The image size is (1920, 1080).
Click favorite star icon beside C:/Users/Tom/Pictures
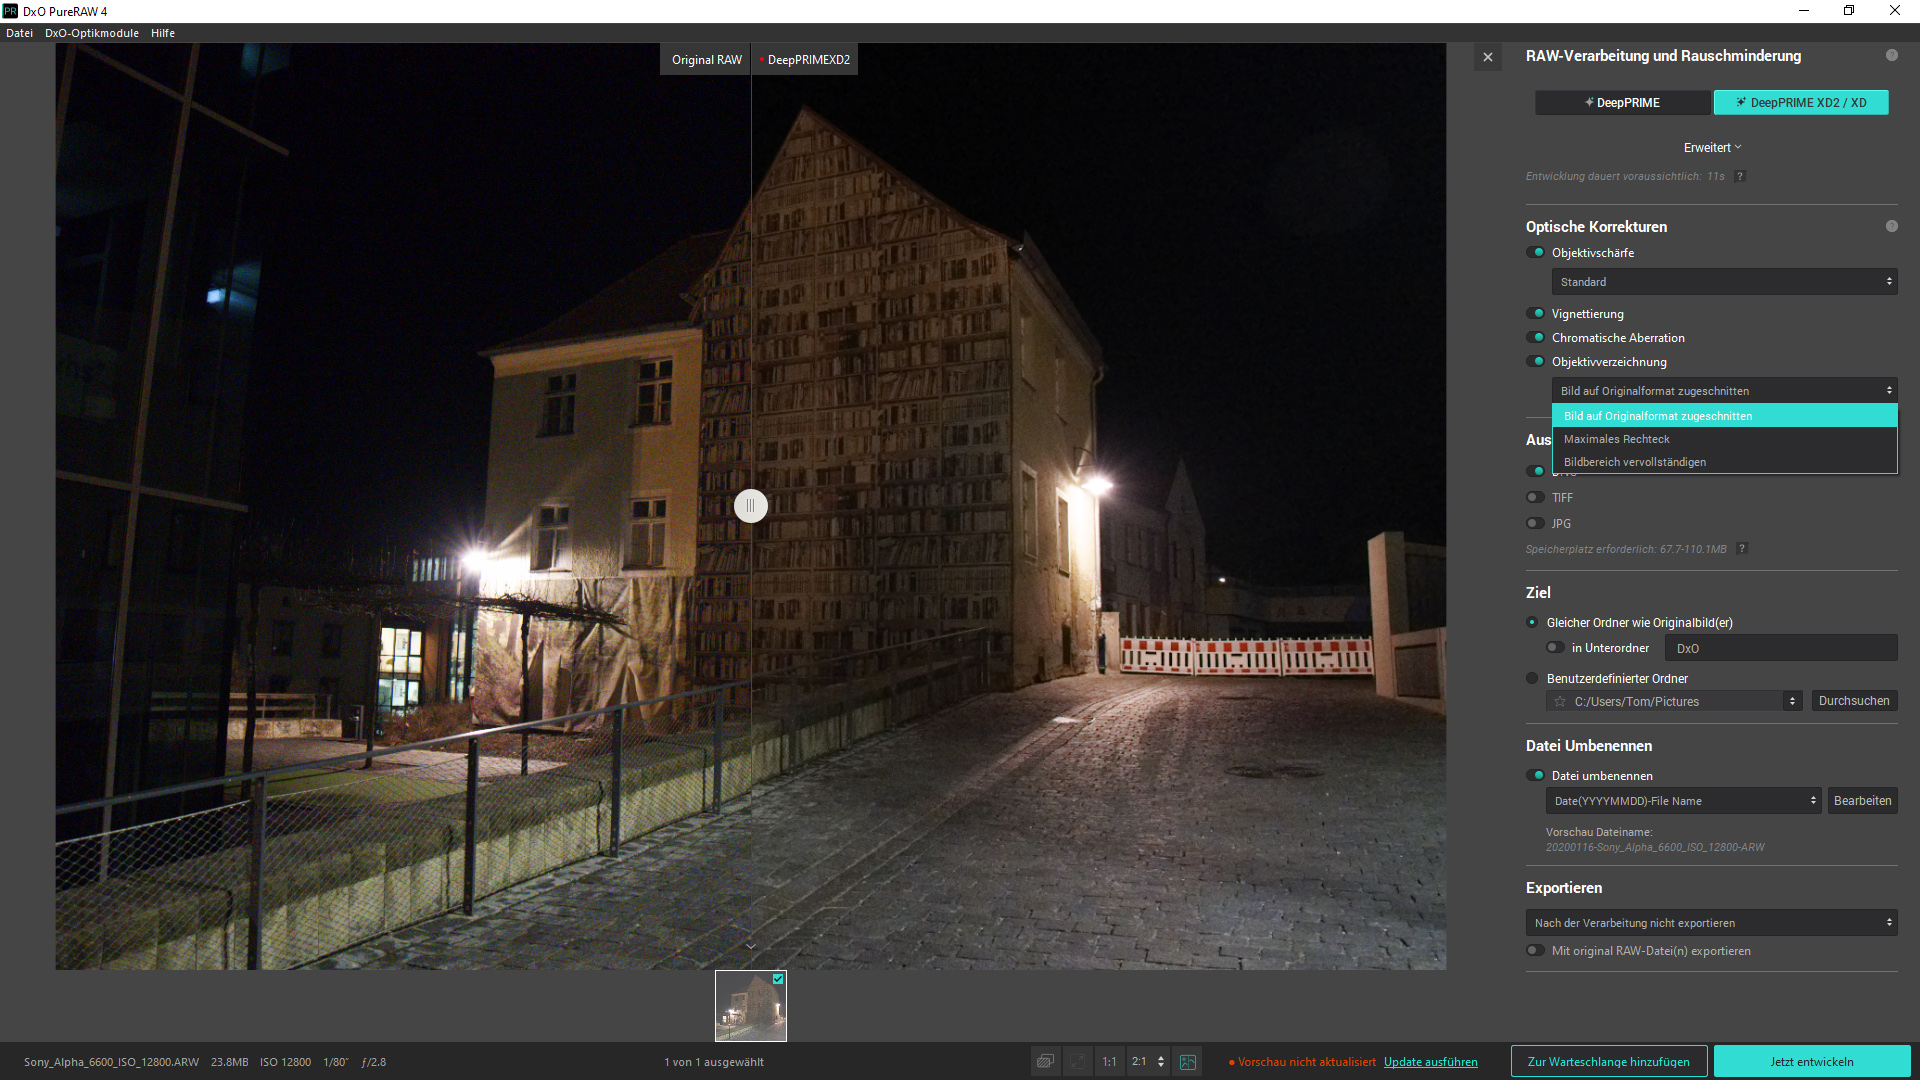[1560, 702]
